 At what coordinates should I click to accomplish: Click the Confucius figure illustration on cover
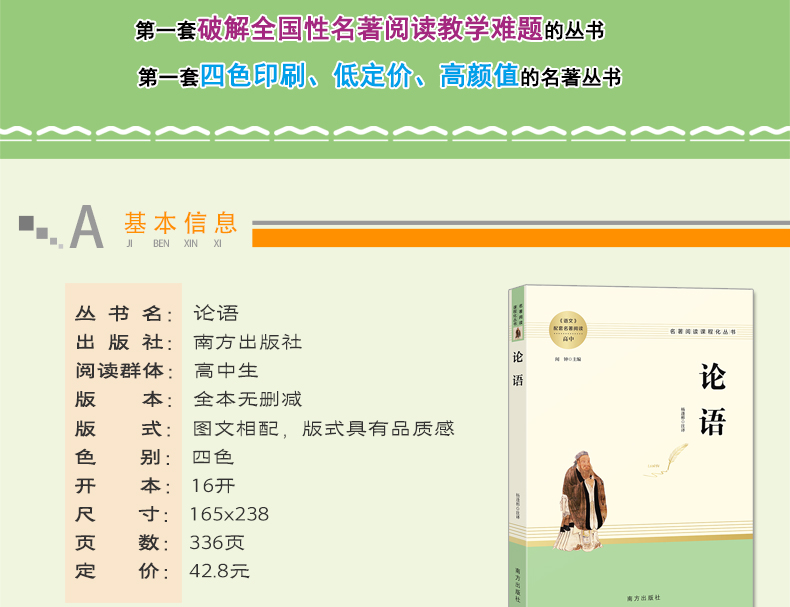(x=583, y=500)
